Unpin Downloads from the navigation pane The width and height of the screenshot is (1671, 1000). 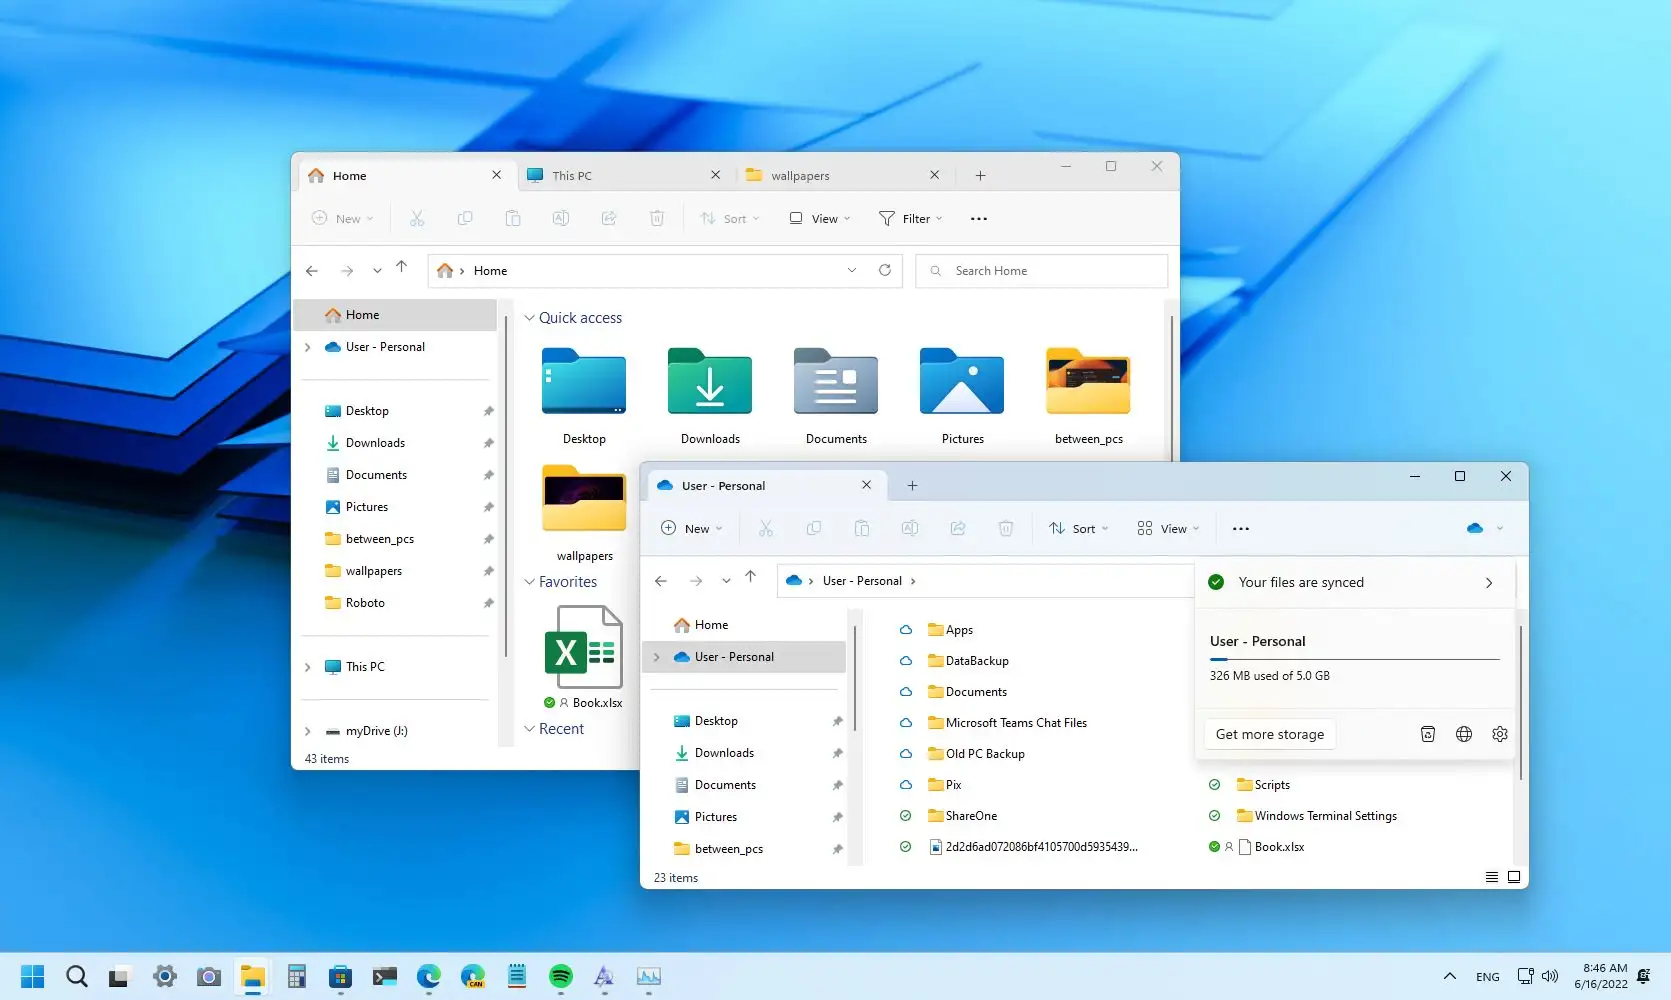pos(488,442)
